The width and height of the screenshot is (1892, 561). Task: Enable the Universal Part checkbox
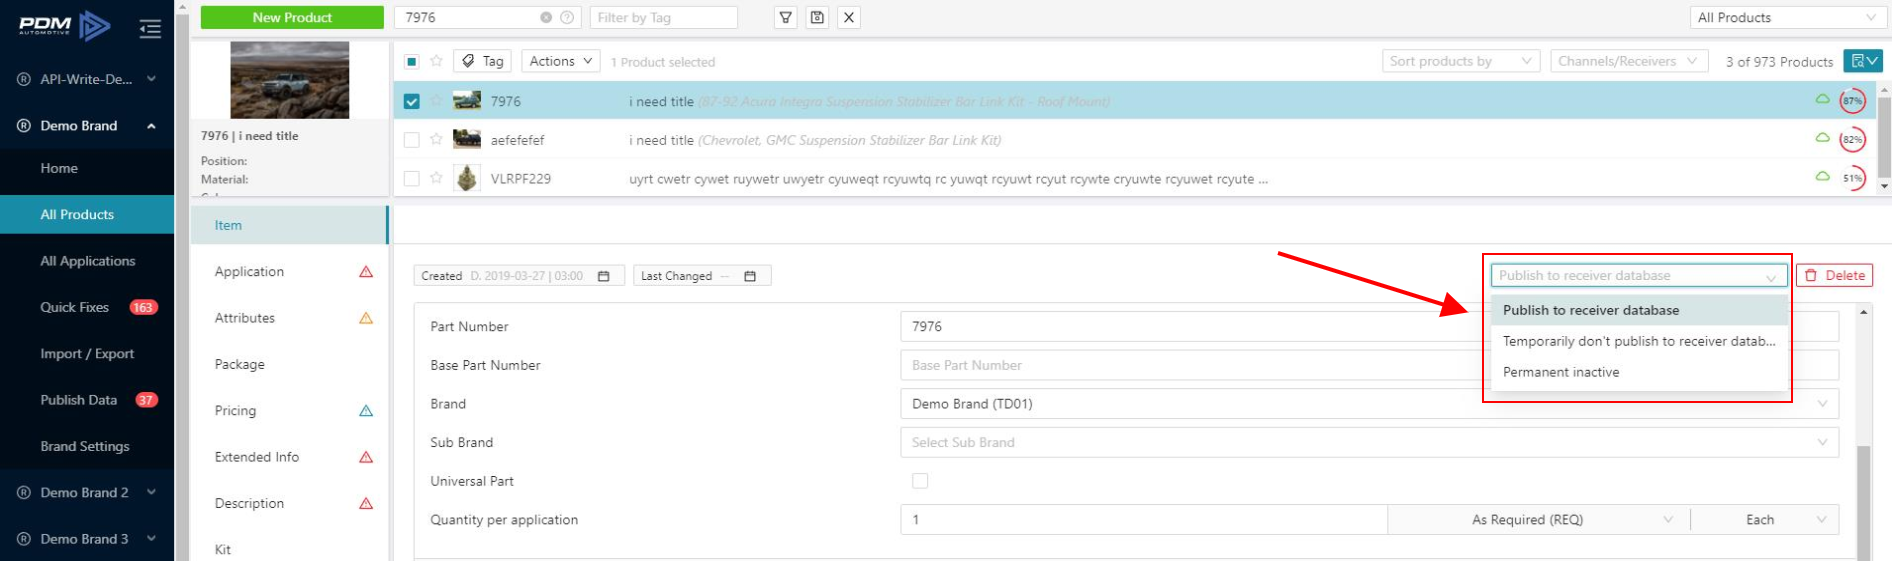click(920, 481)
